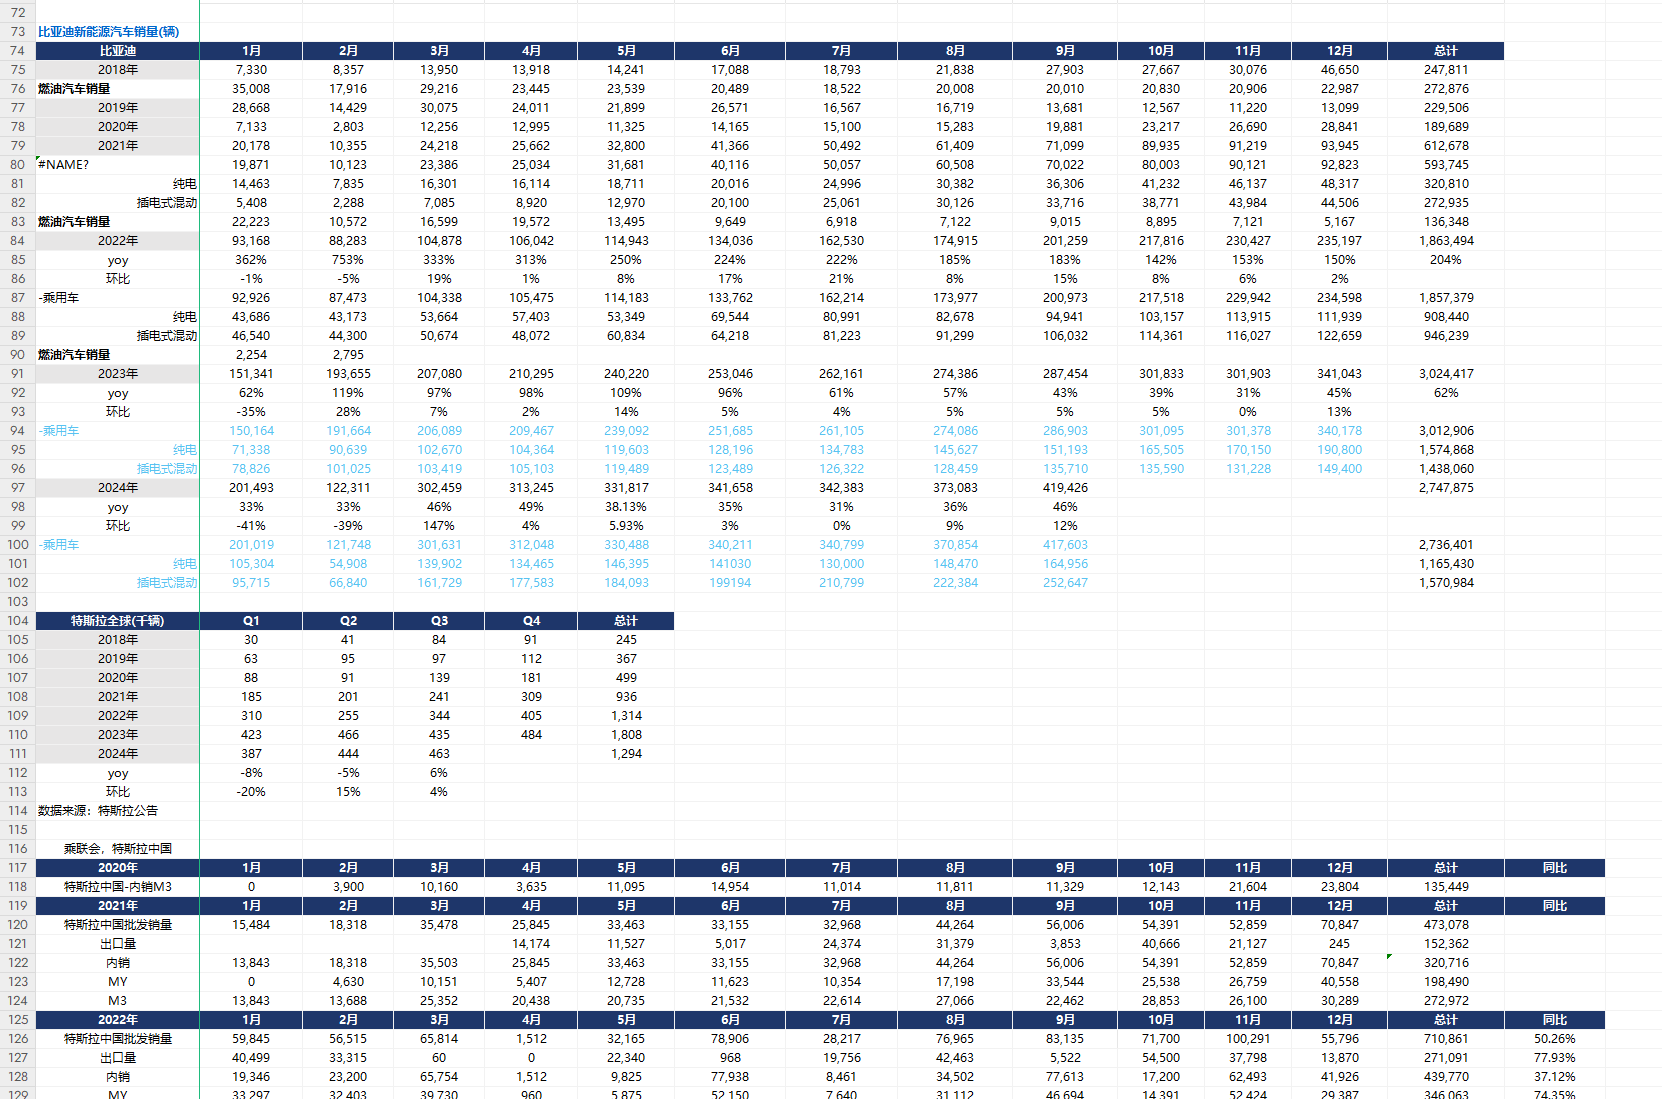Click the total value 3,012,906
The width and height of the screenshot is (1662, 1099).
[1446, 431]
